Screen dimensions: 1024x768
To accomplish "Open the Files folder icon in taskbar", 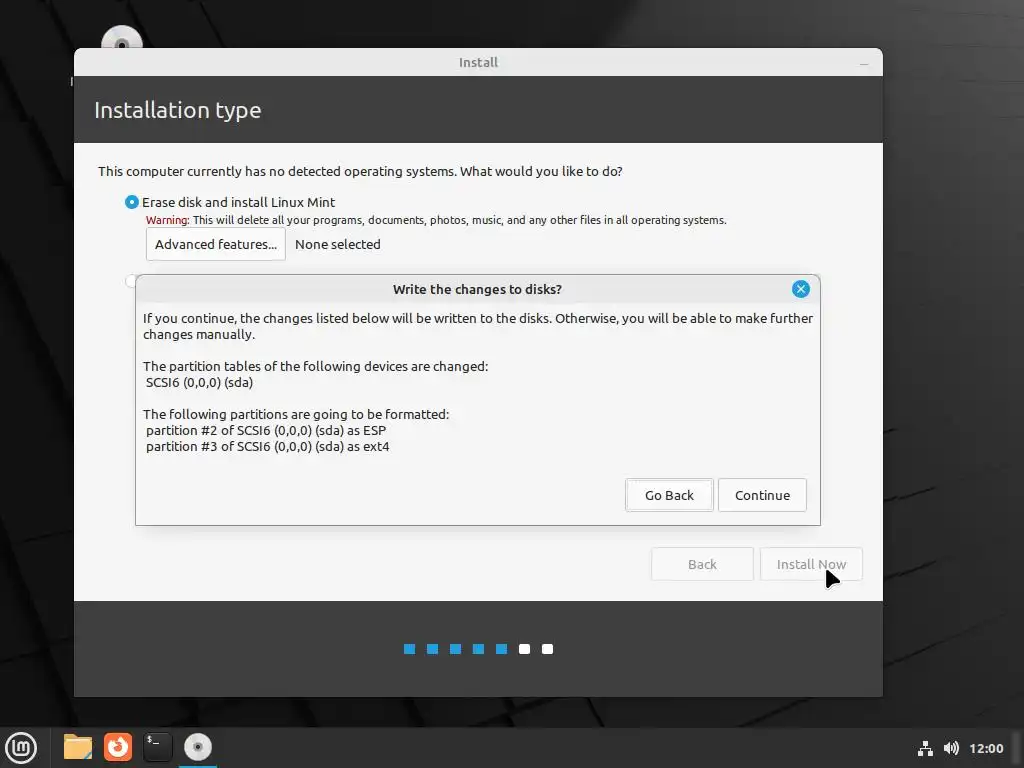I will click(x=78, y=747).
